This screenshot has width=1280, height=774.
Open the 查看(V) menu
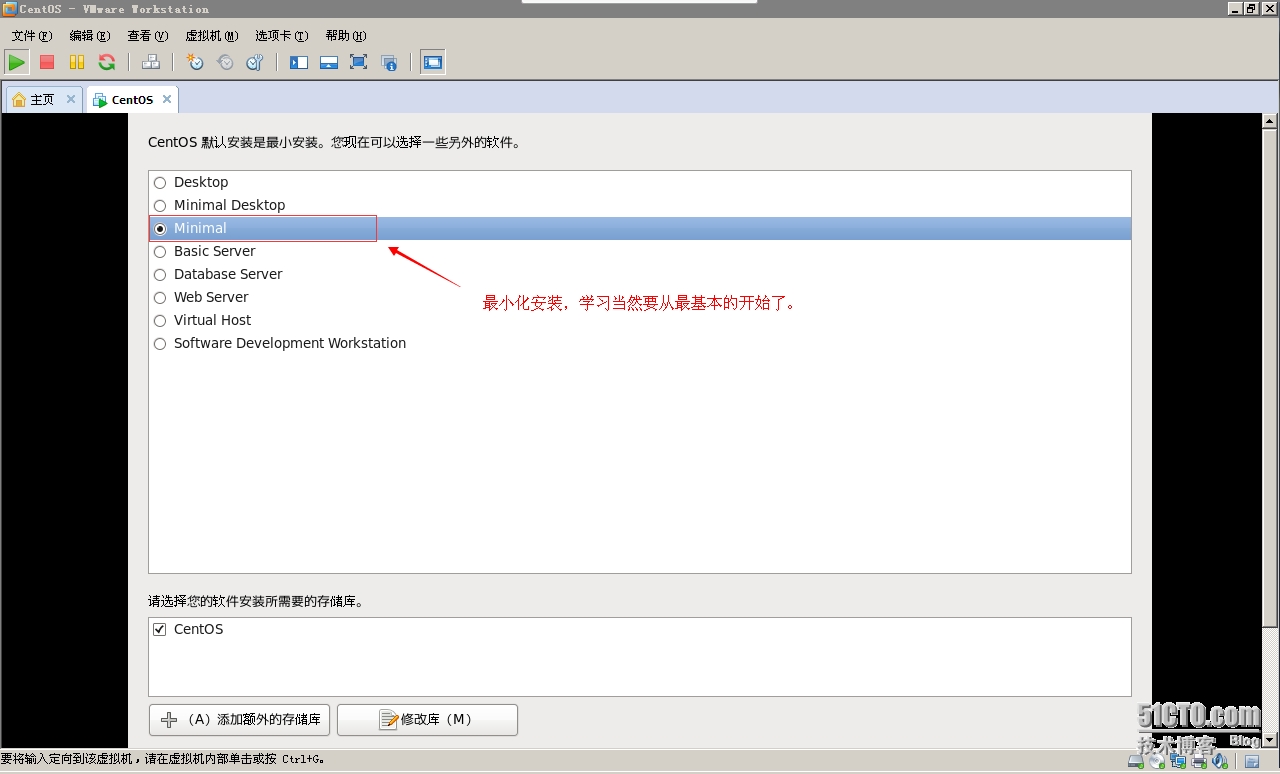pyautogui.click(x=147, y=36)
